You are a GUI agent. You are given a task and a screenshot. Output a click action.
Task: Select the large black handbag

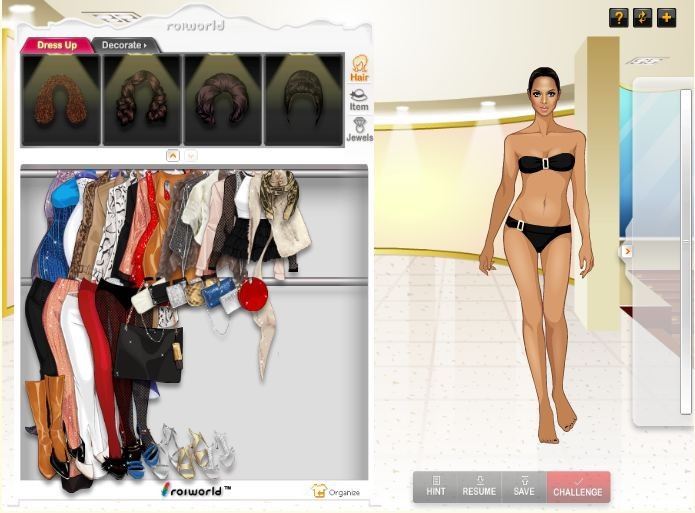[x=148, y=350]
